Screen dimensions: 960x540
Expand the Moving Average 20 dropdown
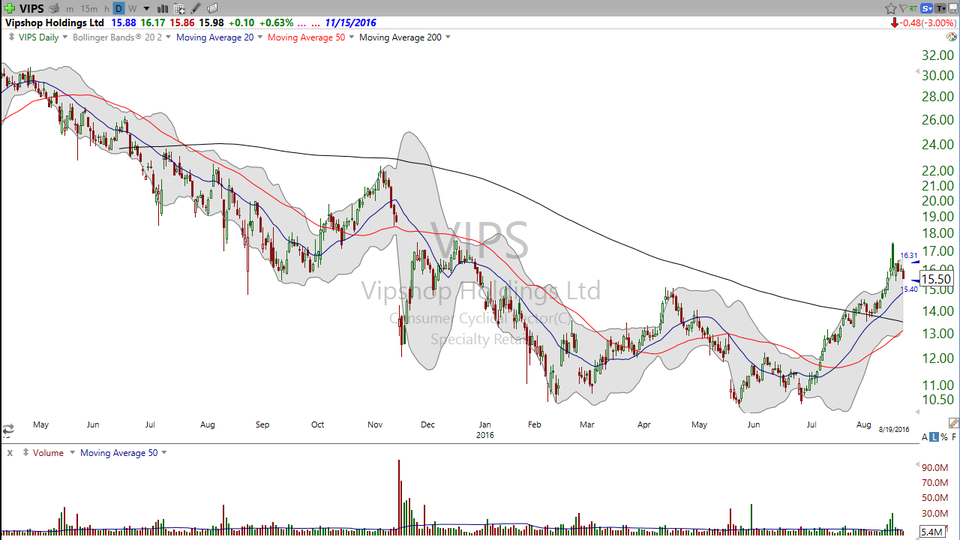coord(260,37)
